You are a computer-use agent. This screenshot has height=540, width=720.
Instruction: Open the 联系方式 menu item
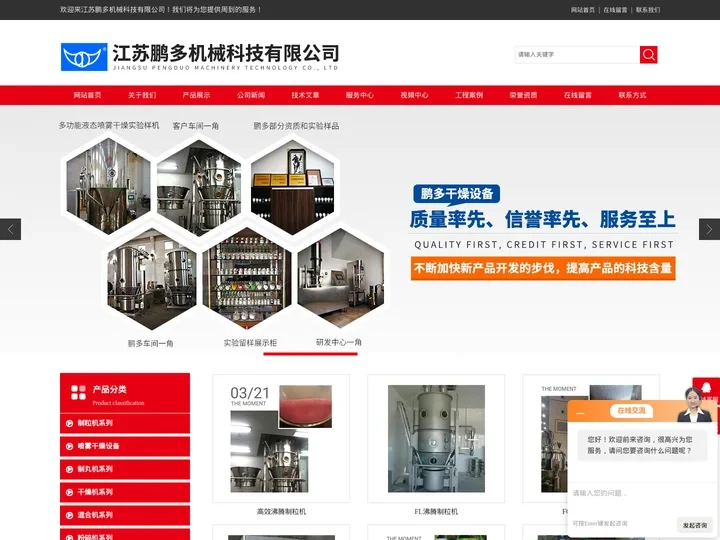coord(632,95)
